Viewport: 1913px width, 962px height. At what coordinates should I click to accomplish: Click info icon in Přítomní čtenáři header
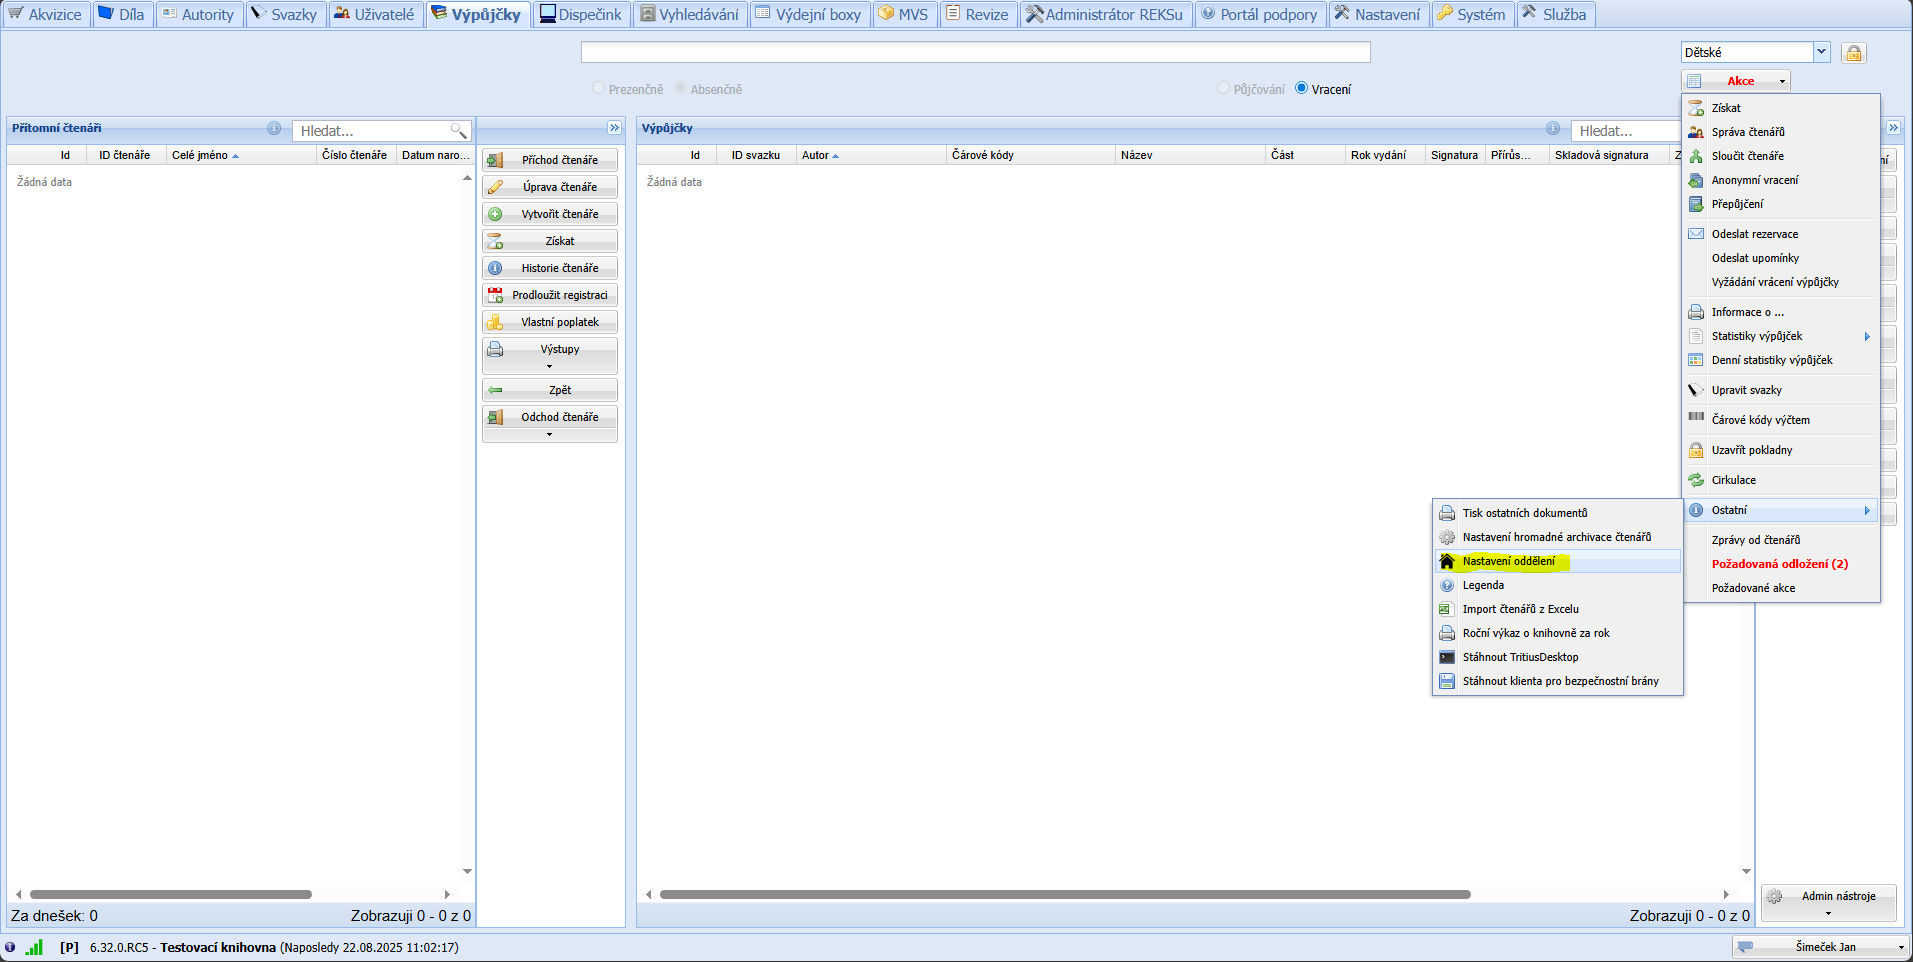click(274, 128)
